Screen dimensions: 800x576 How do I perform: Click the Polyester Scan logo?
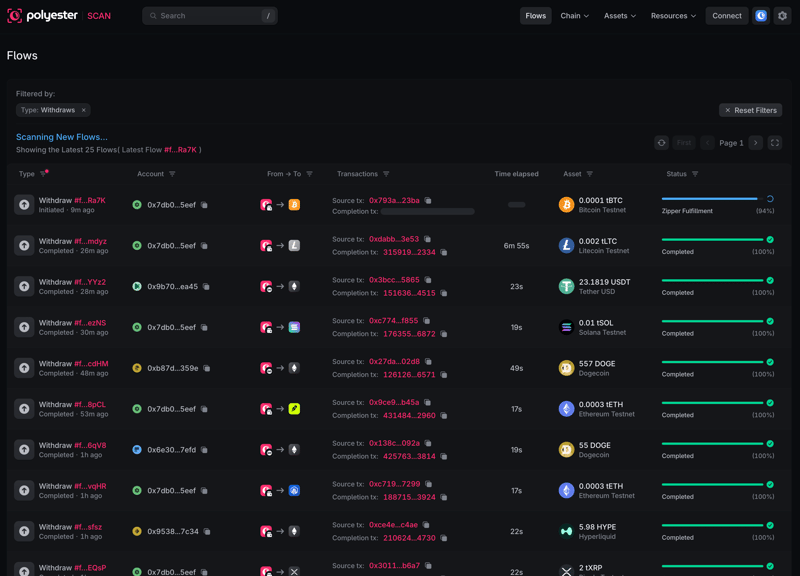click(59, 16)
